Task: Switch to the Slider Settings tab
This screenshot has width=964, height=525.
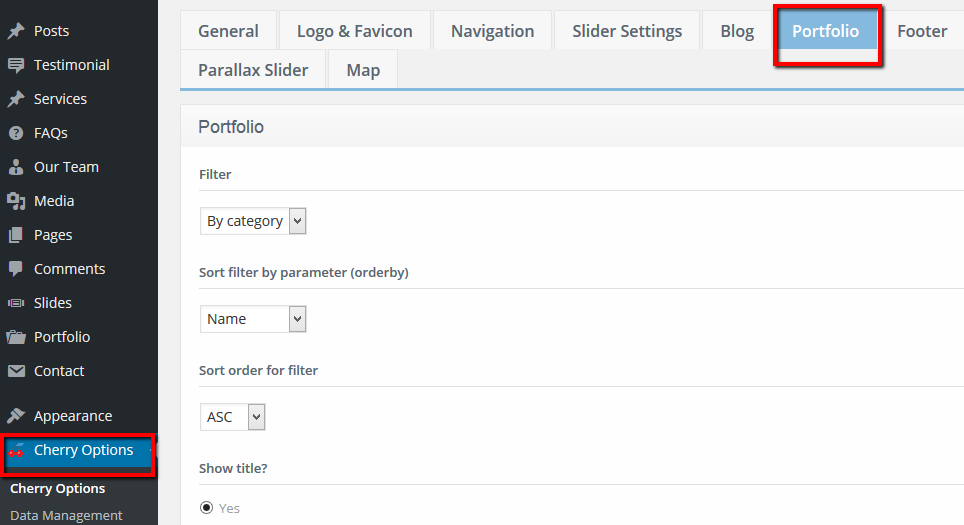Action: (x=627, y=31)
